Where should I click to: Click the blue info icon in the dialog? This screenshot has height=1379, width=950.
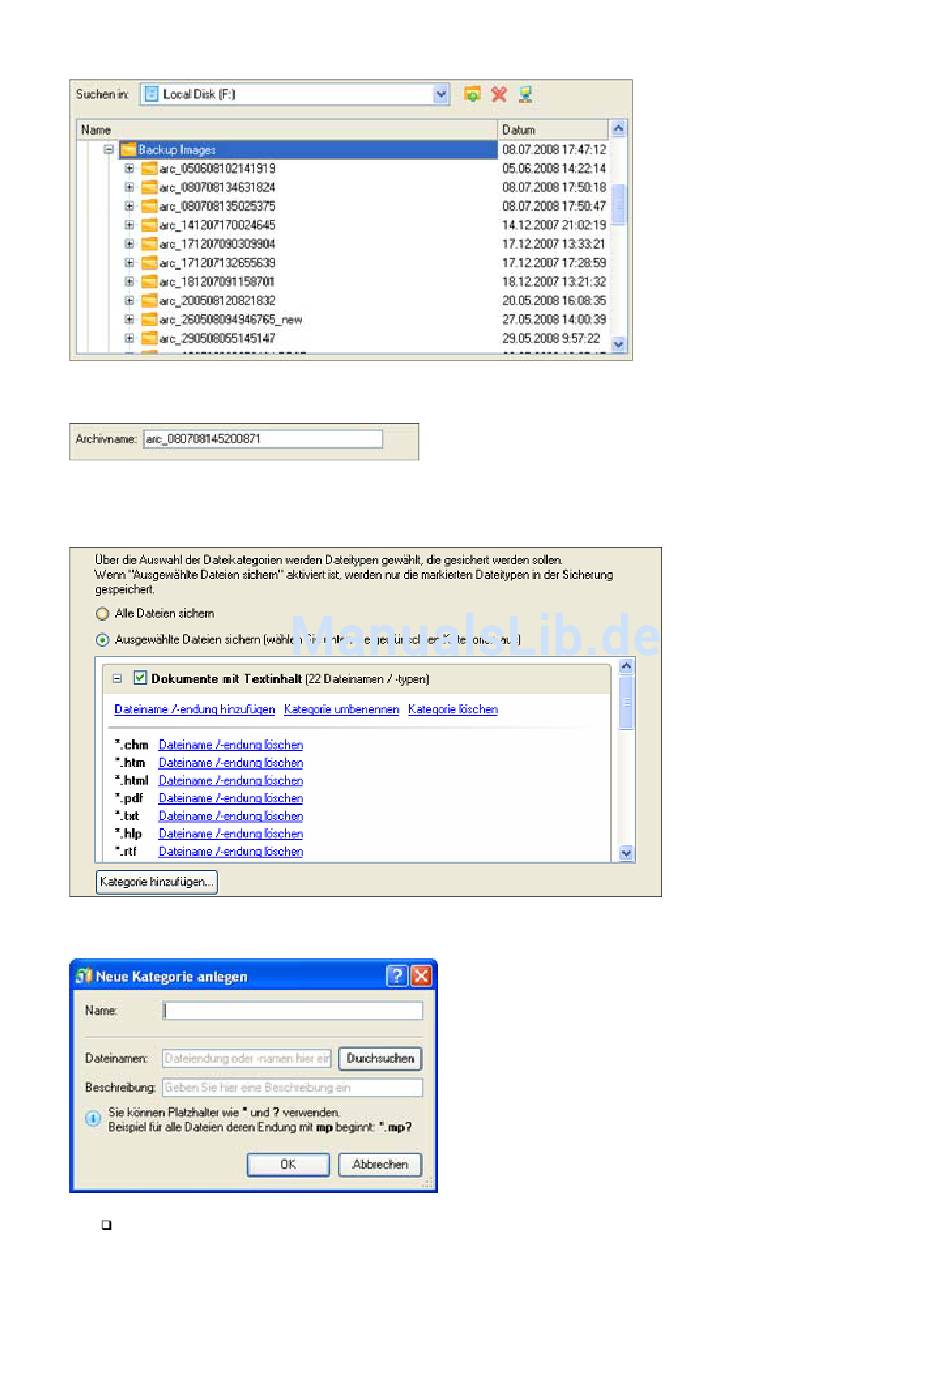[93, 1119]
